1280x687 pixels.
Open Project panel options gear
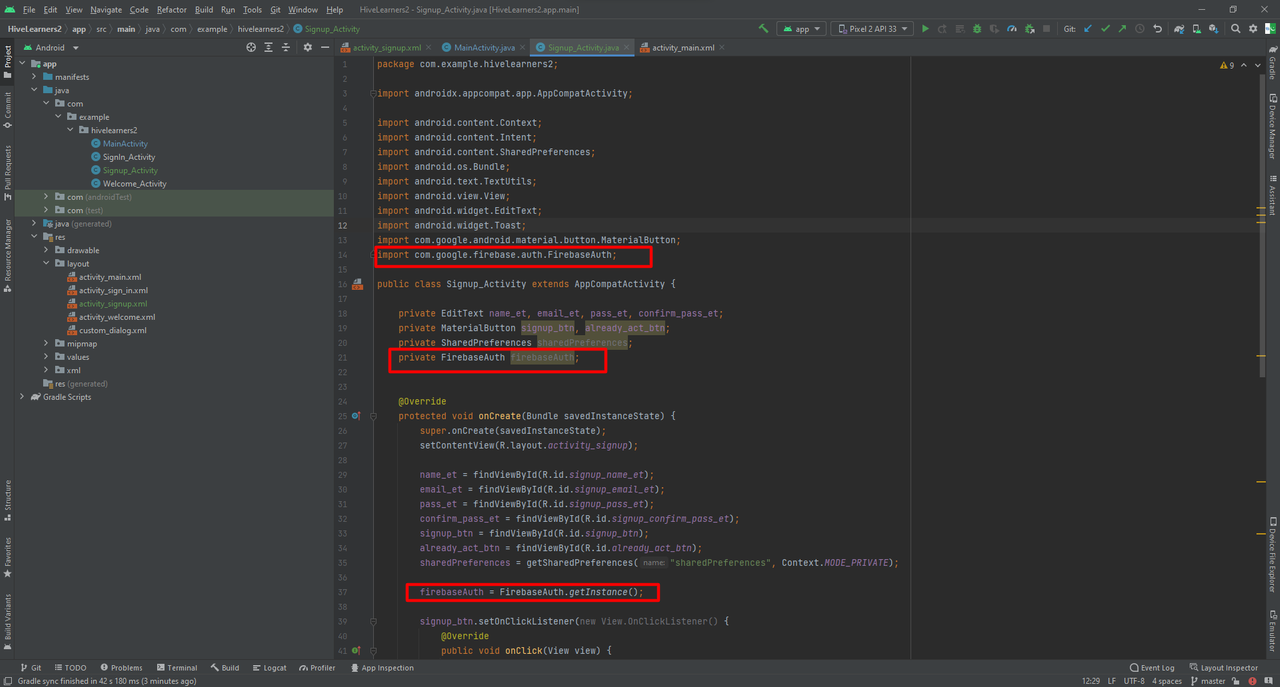307,47
